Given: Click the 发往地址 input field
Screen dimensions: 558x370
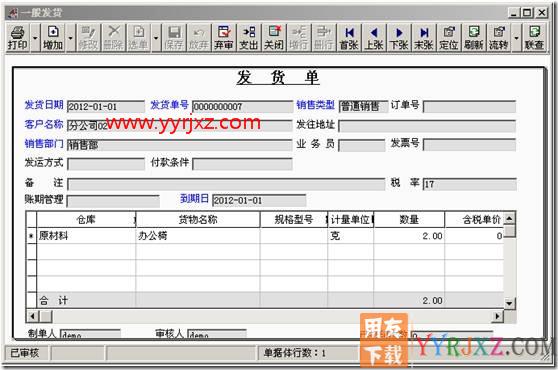Looking at the screenshot, I should [x=427, y=126].
